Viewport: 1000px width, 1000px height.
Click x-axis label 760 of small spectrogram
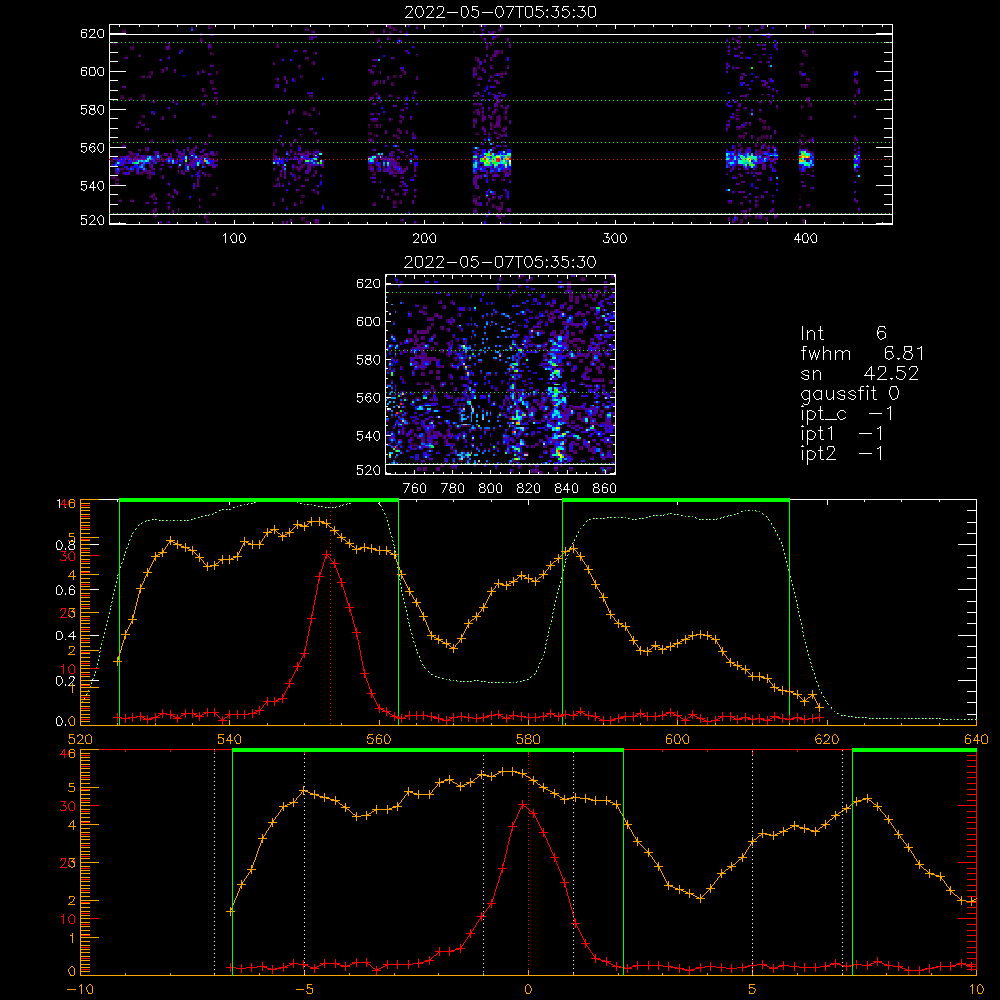pos(415,488)
